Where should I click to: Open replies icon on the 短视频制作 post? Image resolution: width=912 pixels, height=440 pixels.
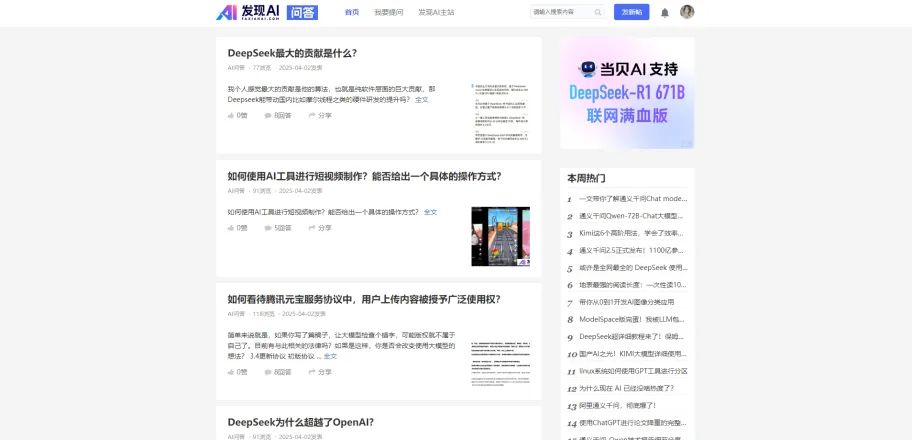[268, 228]
